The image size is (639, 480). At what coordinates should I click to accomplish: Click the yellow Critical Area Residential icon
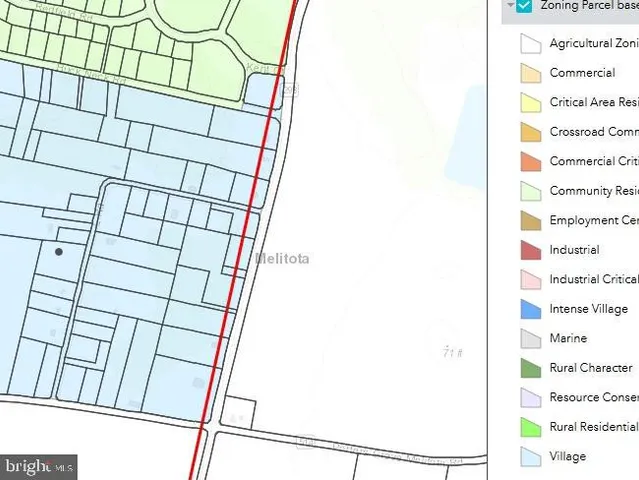tap(530, 103)
